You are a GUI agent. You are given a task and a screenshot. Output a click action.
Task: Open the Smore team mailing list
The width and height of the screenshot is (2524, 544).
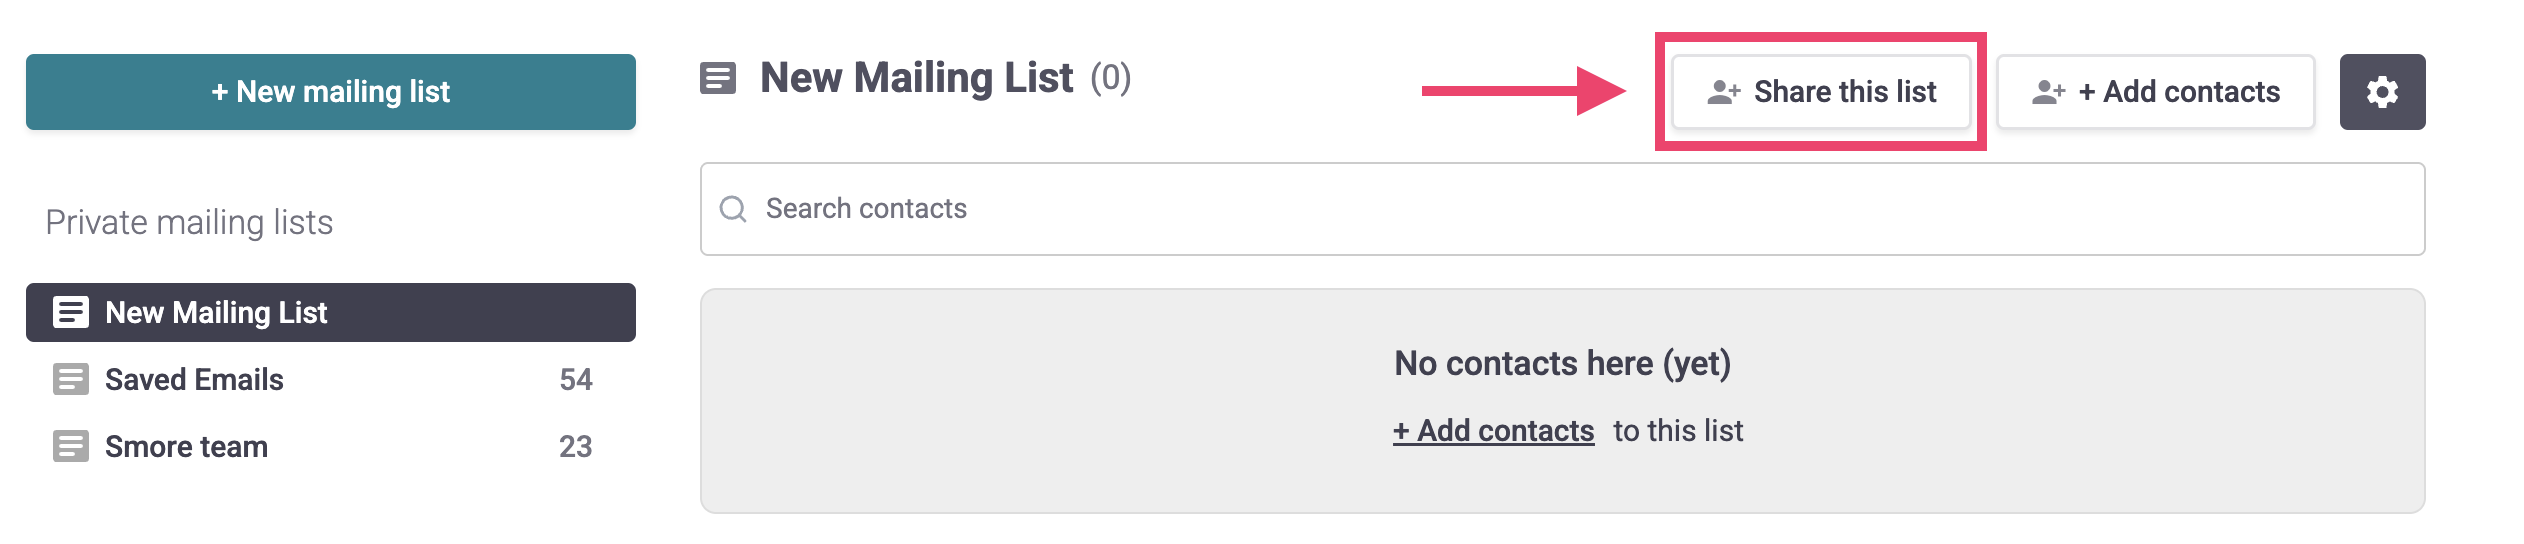click(x=186, y=447)
